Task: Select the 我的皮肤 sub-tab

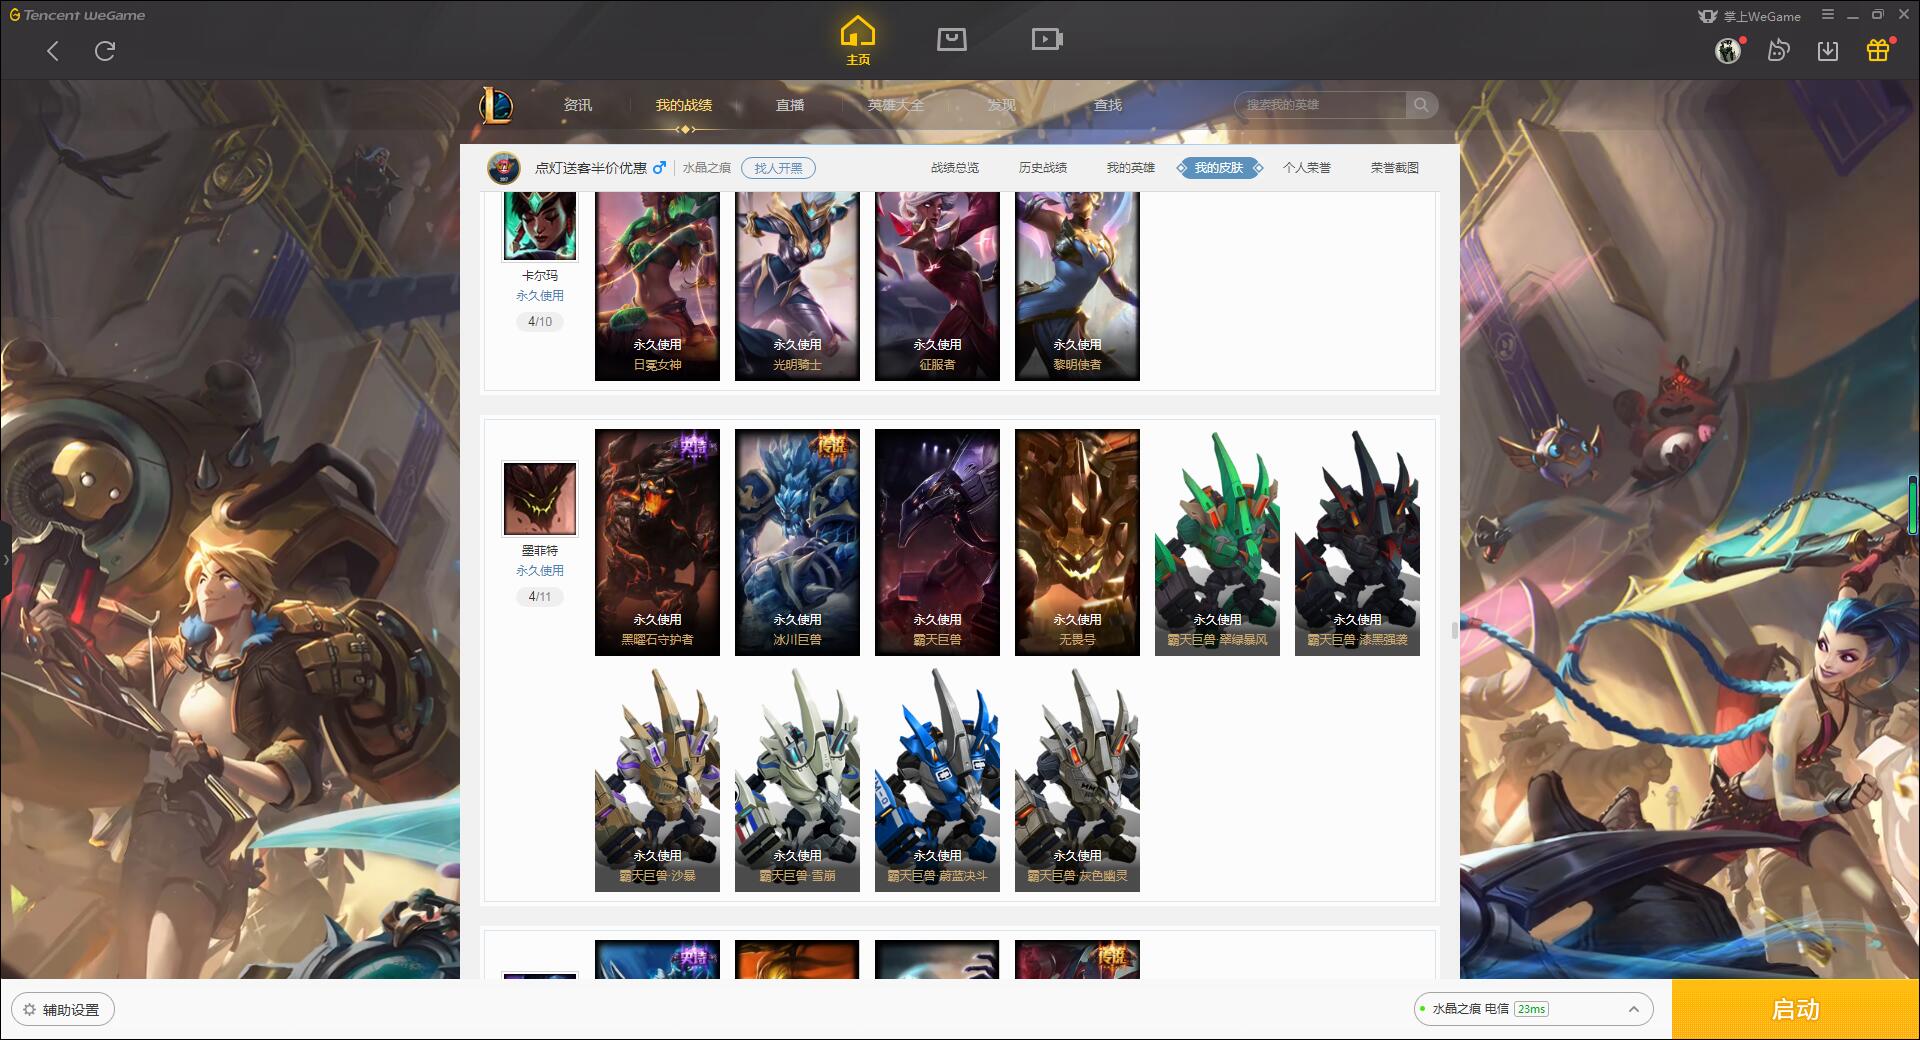Action: click(x=1219, y=168)
